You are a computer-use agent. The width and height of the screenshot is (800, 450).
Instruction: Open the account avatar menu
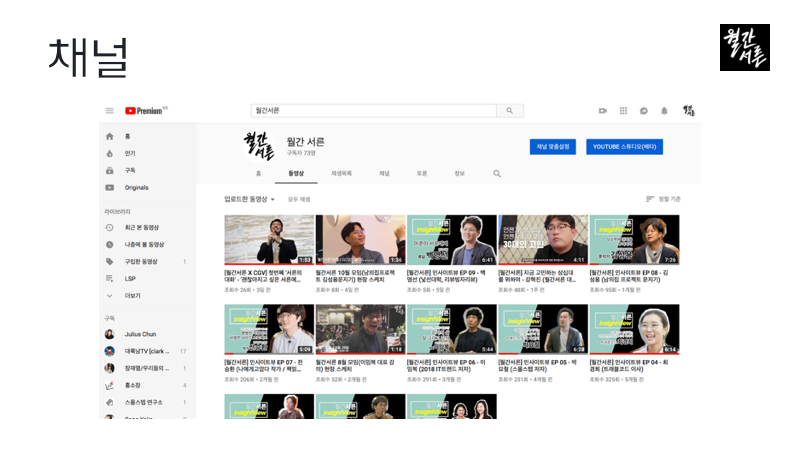click(x=689, y=111)
